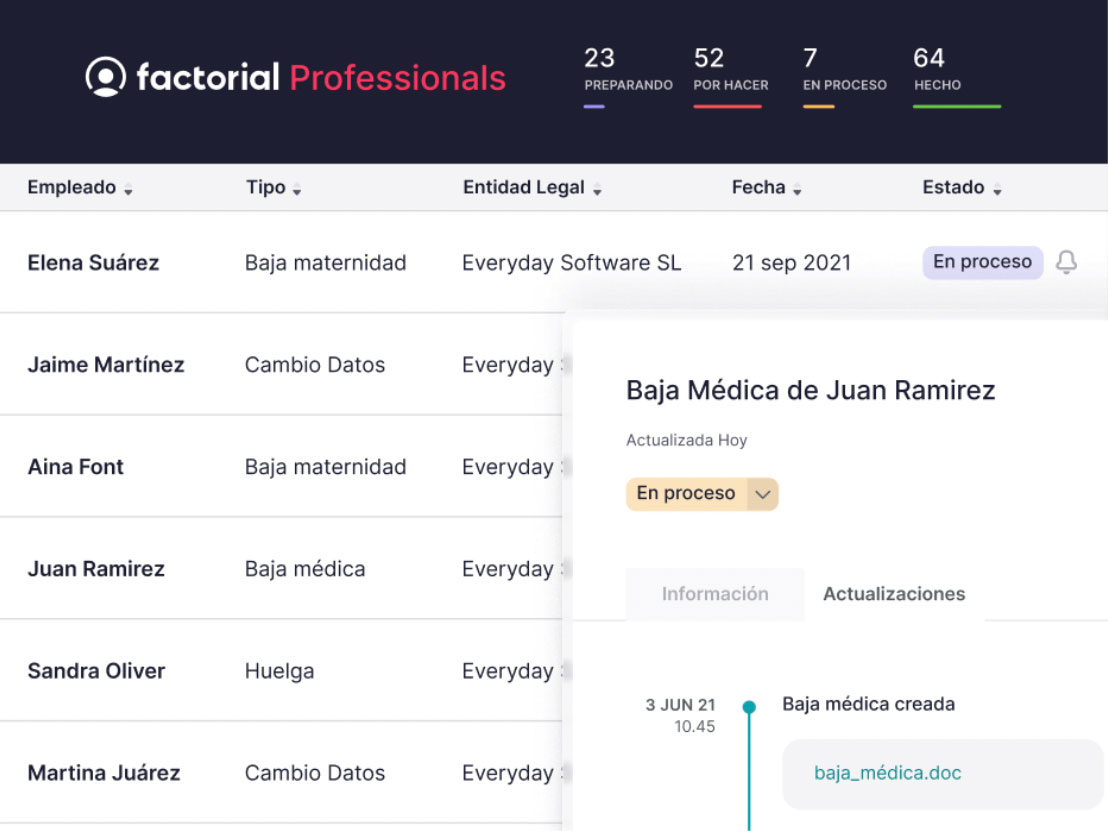Image resolution: width=1108 pixels, height=834 pixels.
Task: Click the green Hecho status bar
Action: [x=956, y=105]
